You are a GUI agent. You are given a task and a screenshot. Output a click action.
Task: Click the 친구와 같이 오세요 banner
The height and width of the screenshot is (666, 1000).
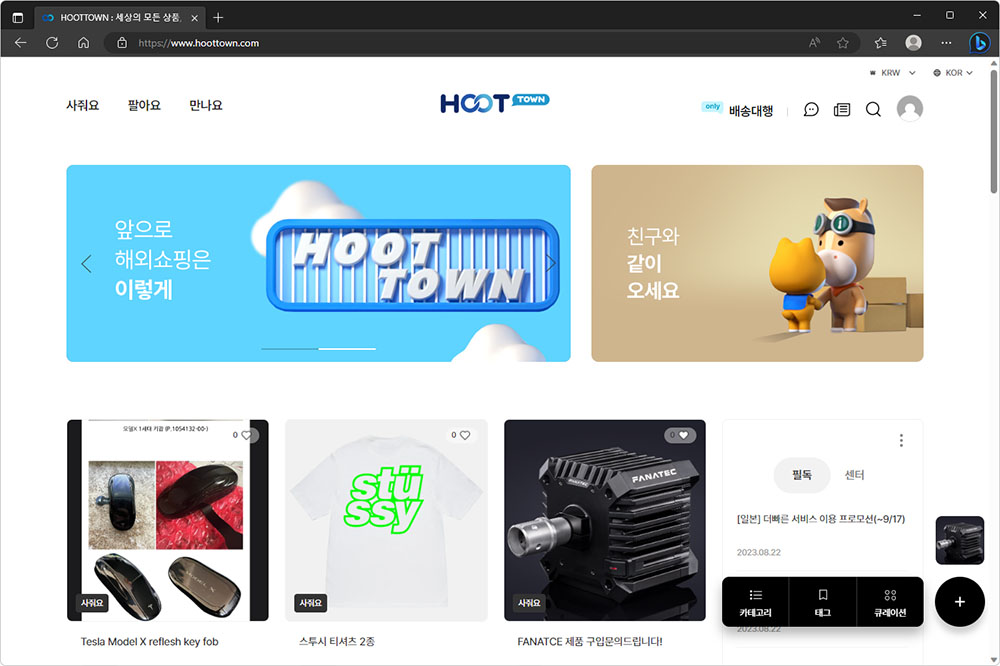click(757, 263)
